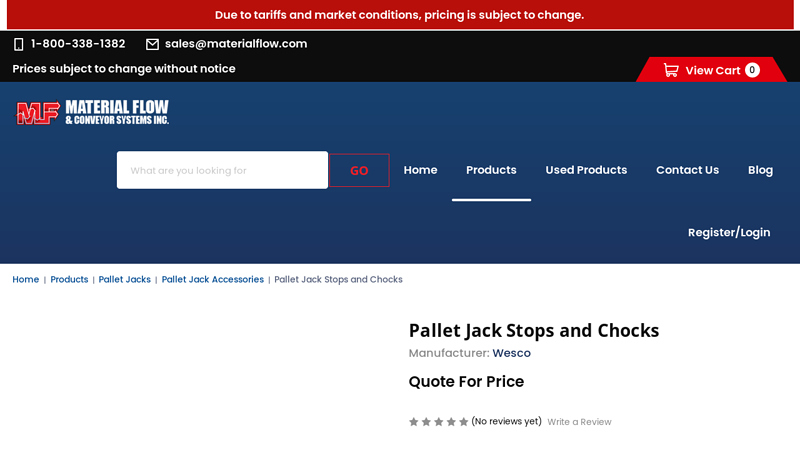Click the first rating star
This screenshot has height=450, width=800.
pyautogui.click(x=414, y=421)
